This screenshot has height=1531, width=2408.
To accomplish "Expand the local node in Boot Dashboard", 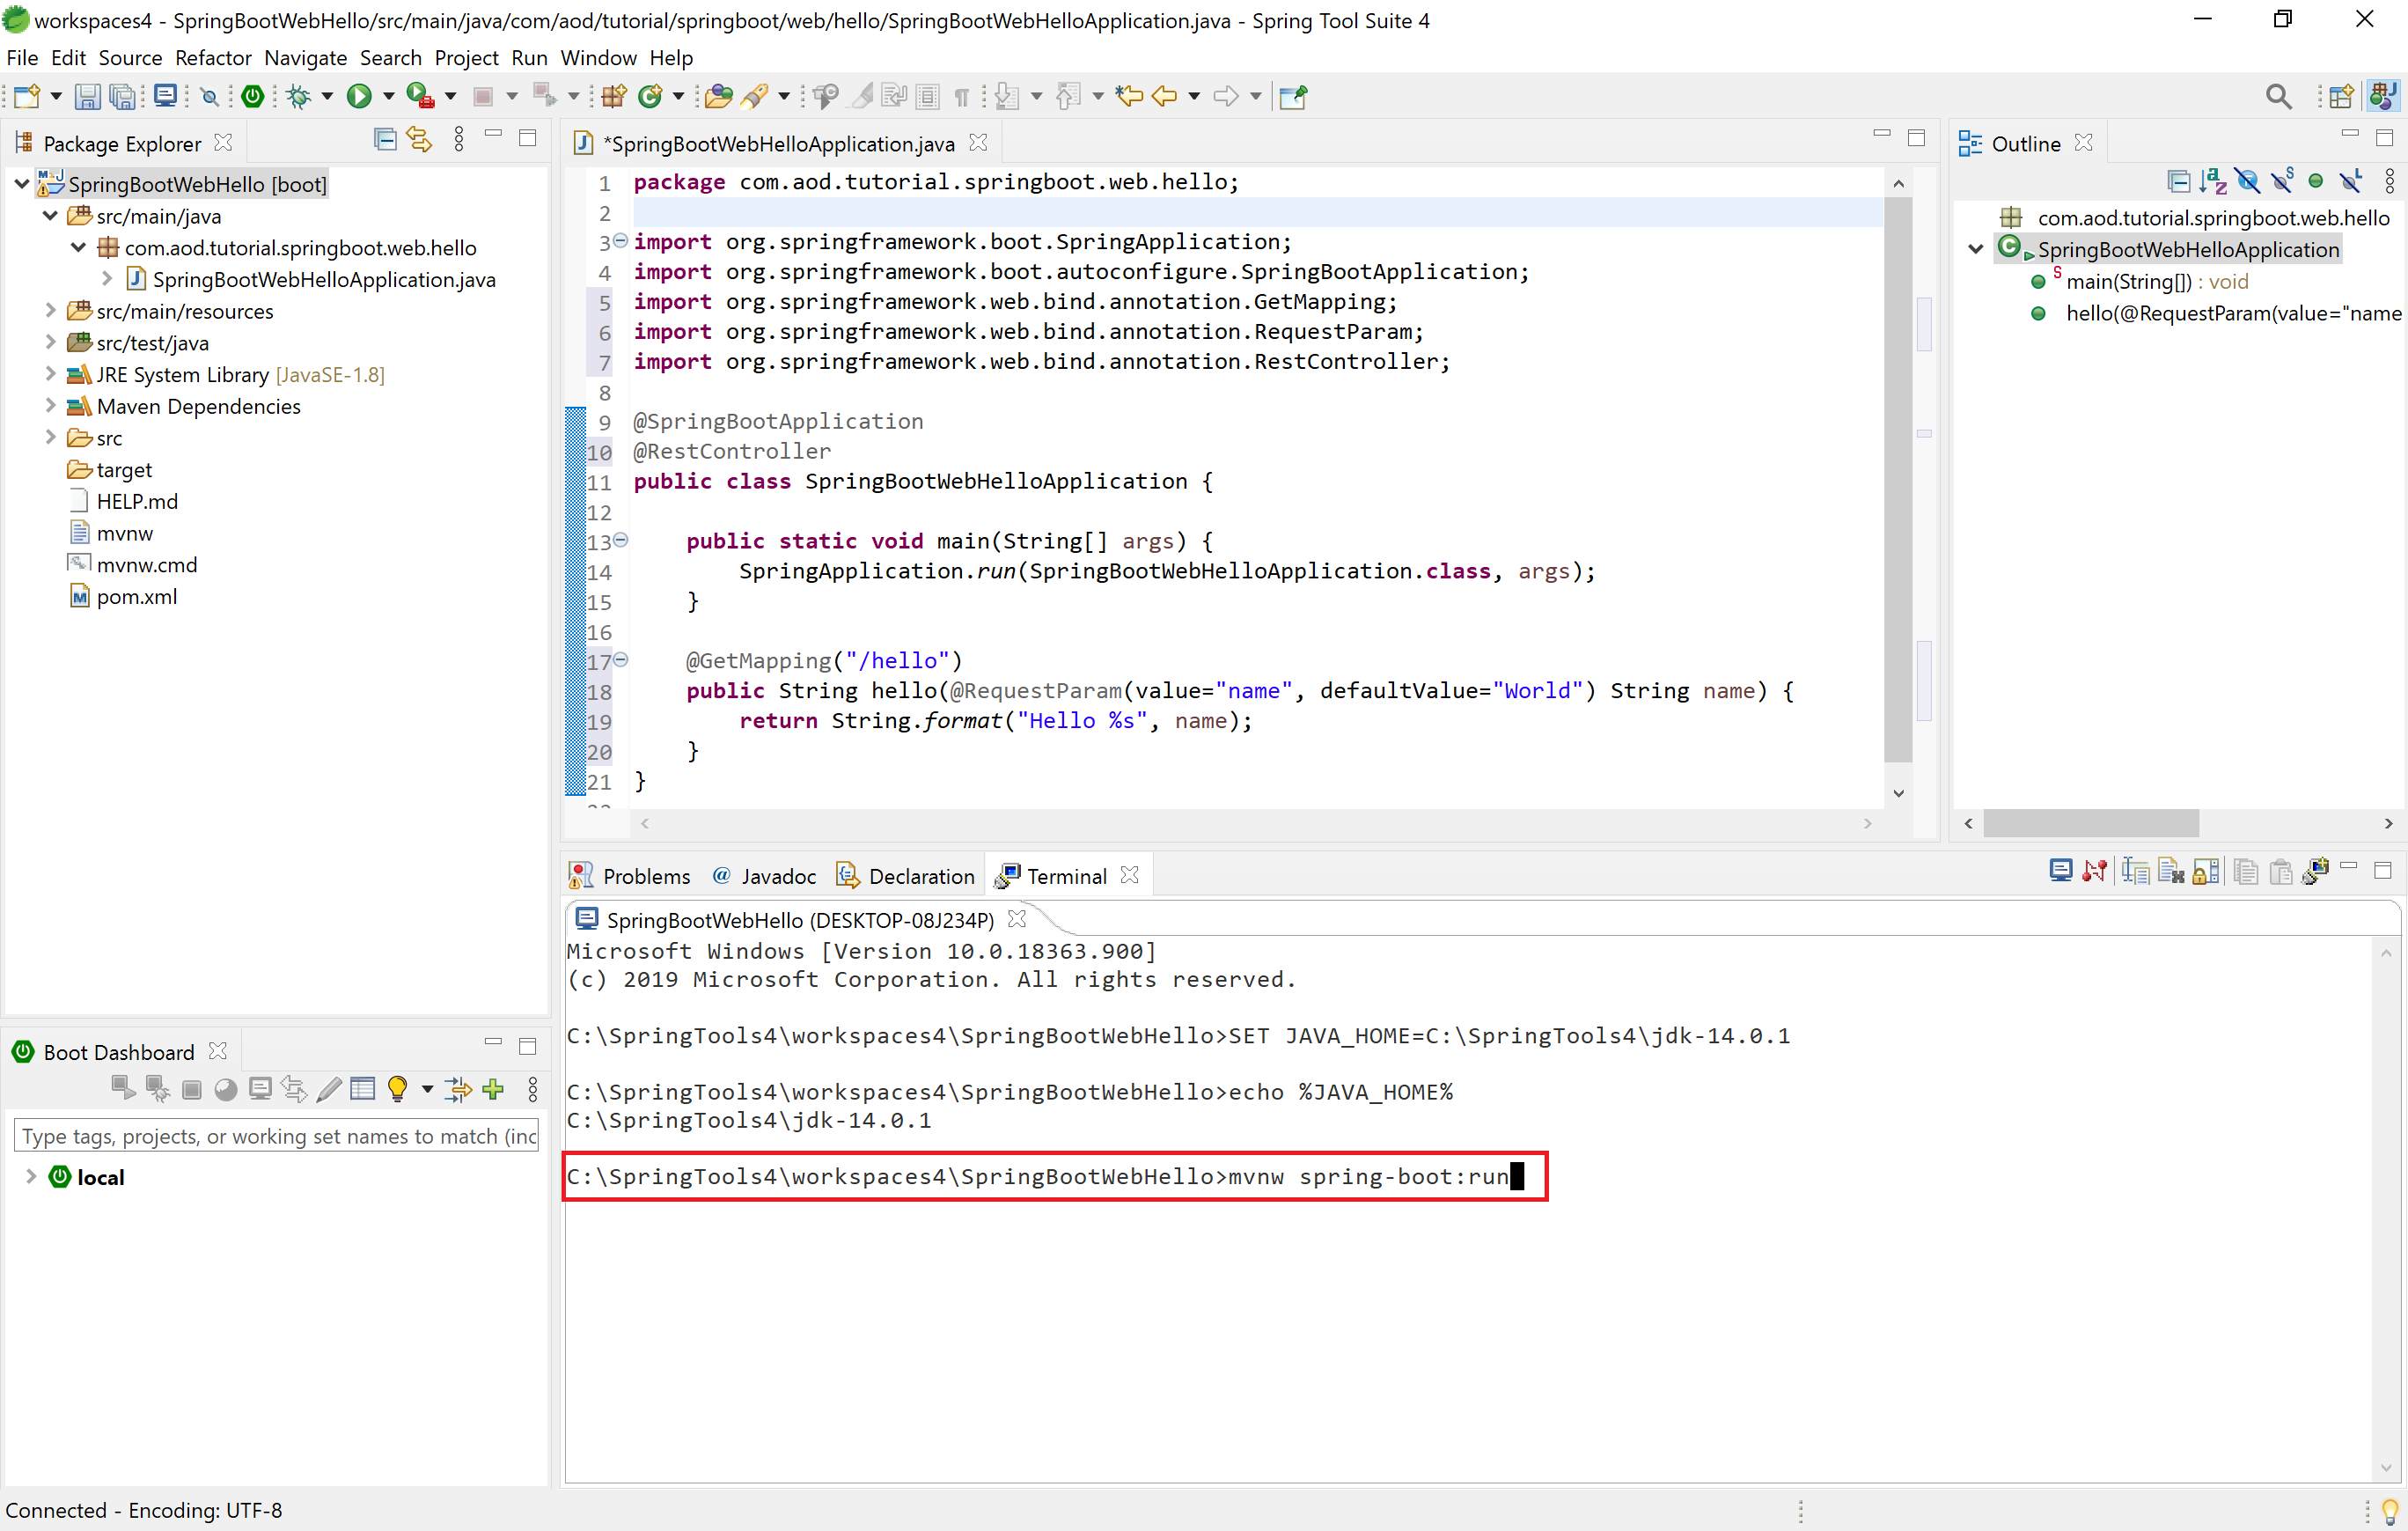I will 31,1177.
